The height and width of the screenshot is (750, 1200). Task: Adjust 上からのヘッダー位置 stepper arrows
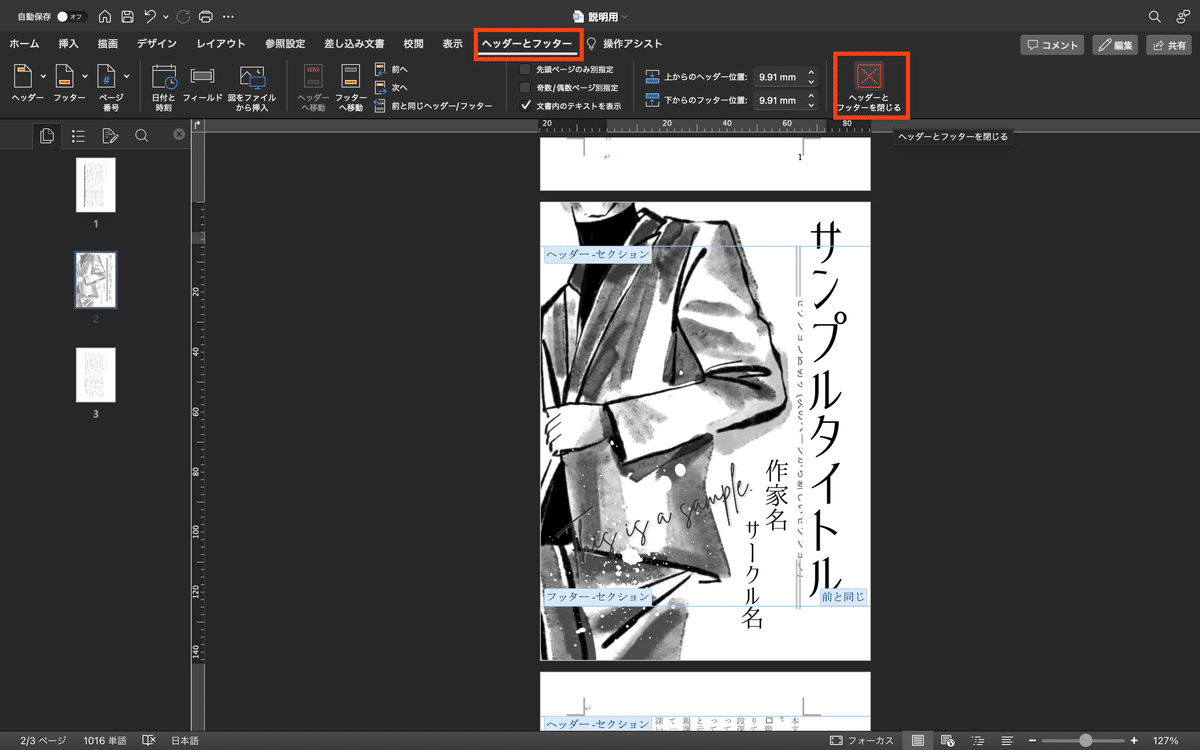(x=811, y=76)
